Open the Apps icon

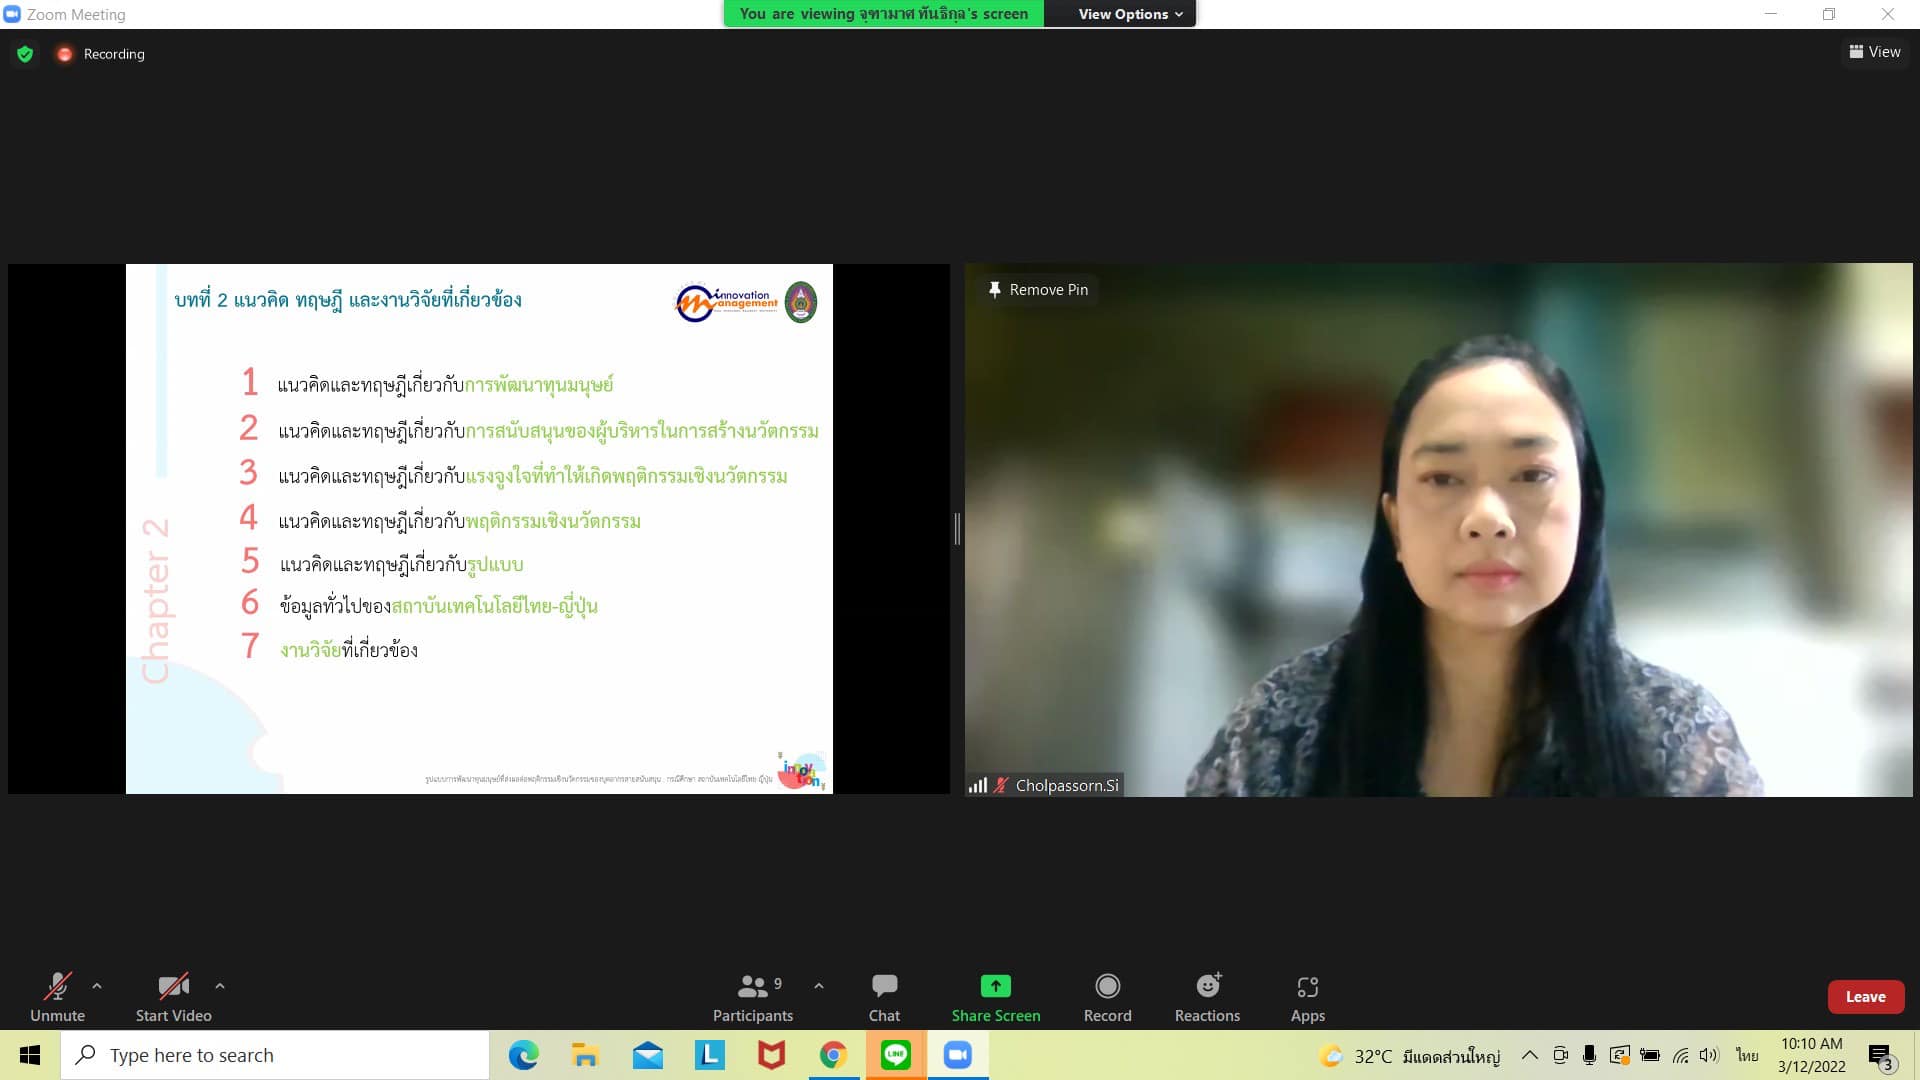pos(1307,987)
